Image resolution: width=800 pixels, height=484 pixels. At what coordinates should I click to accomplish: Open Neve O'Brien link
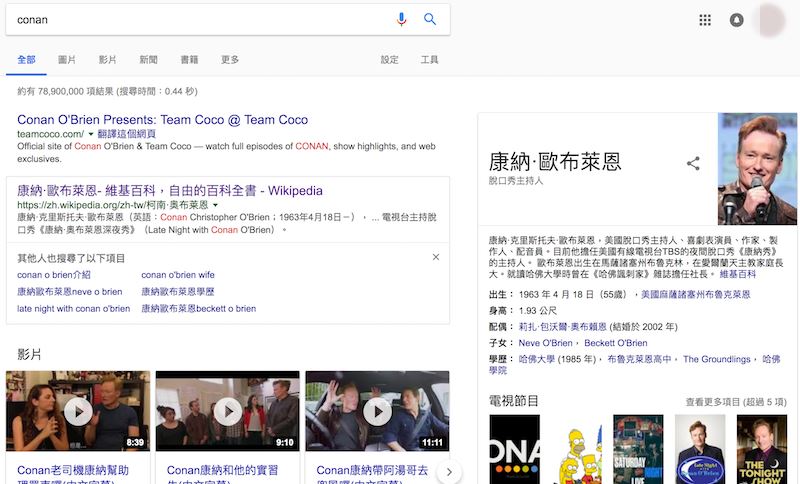(x=545, y=343)
